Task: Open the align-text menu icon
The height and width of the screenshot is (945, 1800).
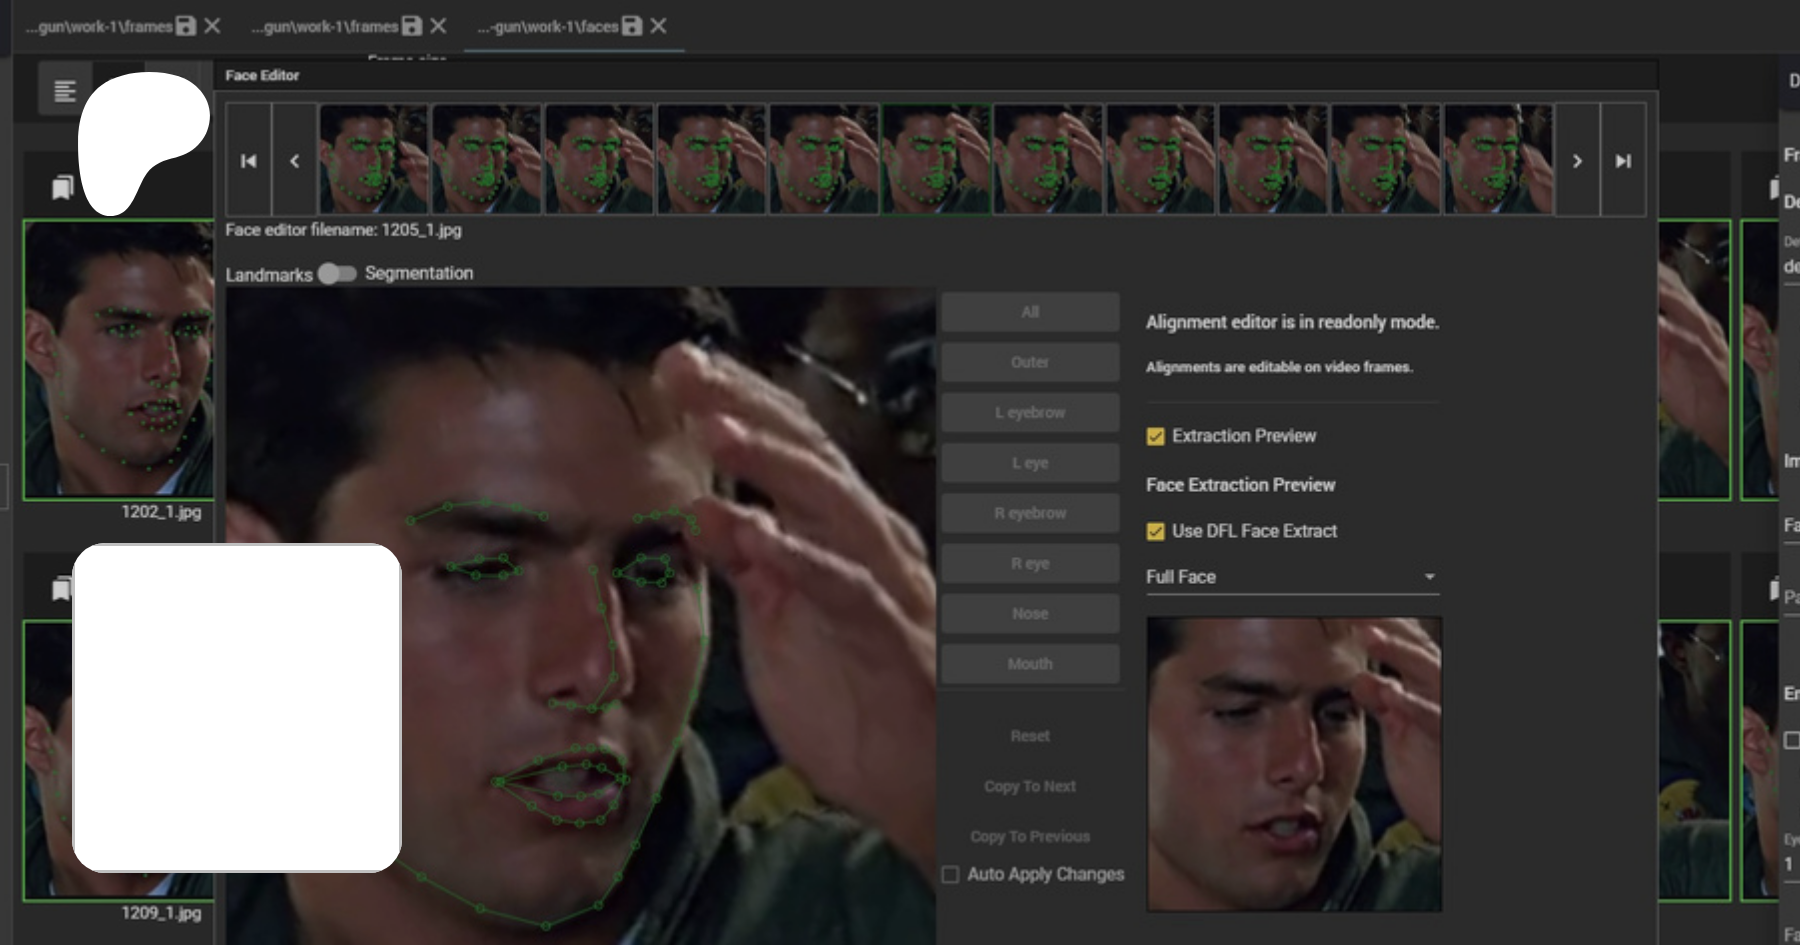Action: pyautogui.click(x=65, y=91)
